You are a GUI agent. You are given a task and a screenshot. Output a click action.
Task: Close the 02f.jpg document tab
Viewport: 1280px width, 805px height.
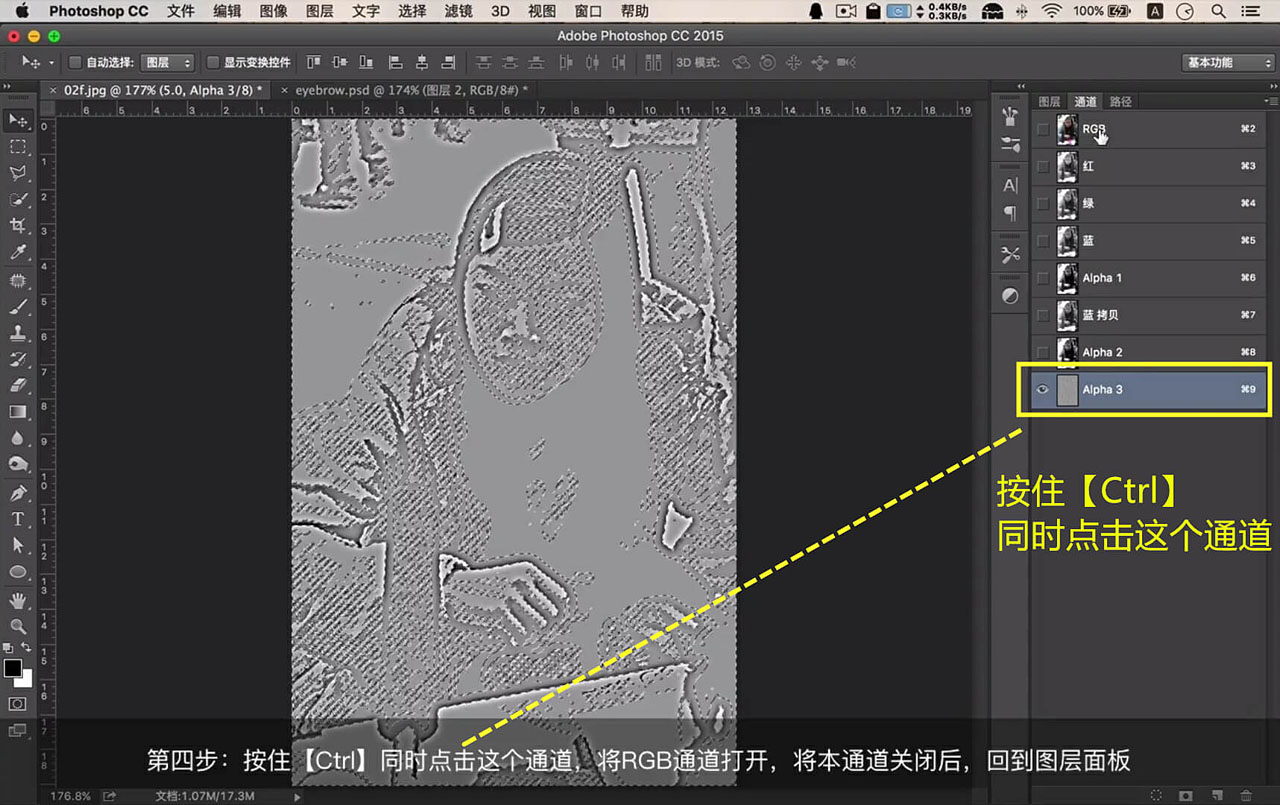(53, 89)
